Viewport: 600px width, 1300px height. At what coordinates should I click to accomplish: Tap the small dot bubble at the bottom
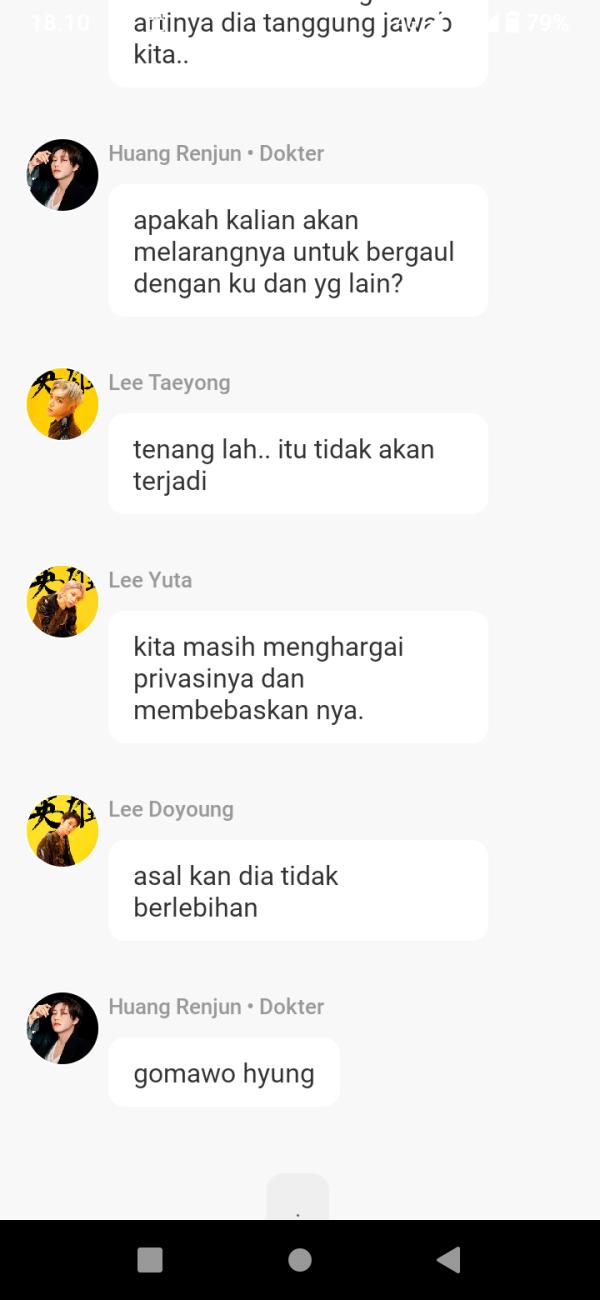pyautogui.click(x=298, y=1197)
